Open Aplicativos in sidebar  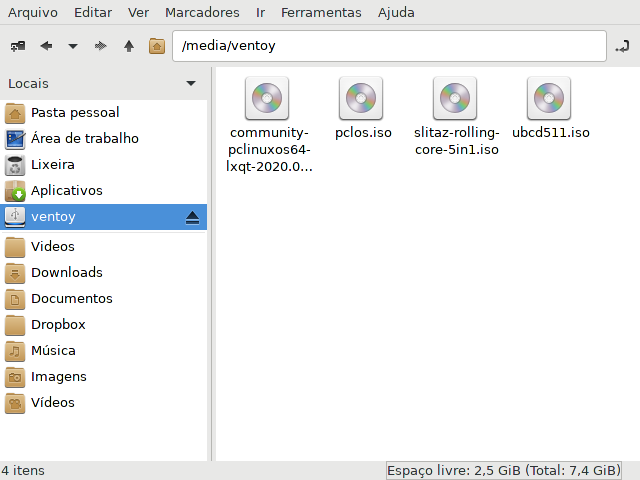pyautogui.click(x=104, y=191)
